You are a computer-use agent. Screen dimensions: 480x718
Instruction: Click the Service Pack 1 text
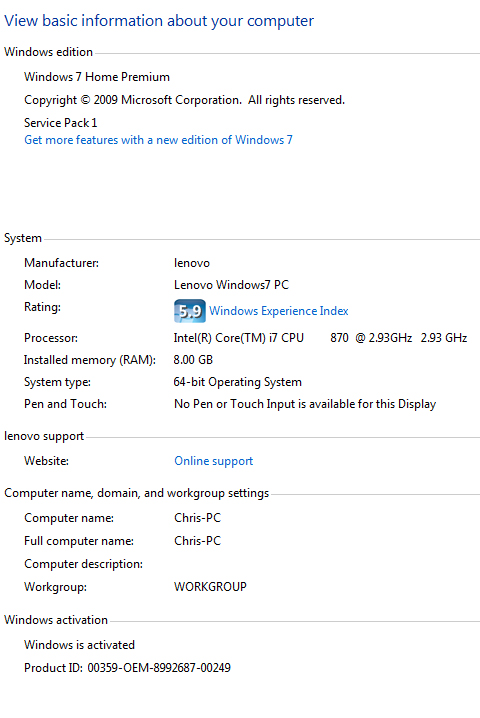(x=60, y=123)
